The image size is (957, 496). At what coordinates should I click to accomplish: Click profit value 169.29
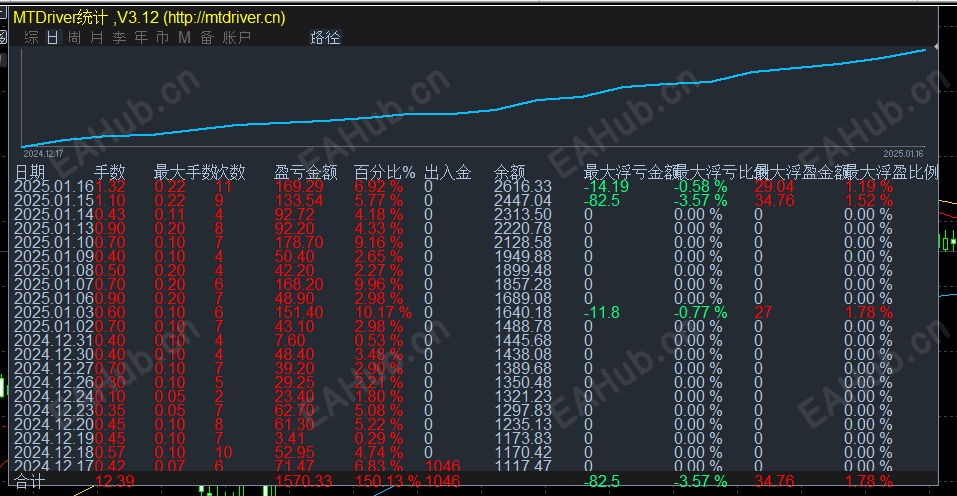299,187
